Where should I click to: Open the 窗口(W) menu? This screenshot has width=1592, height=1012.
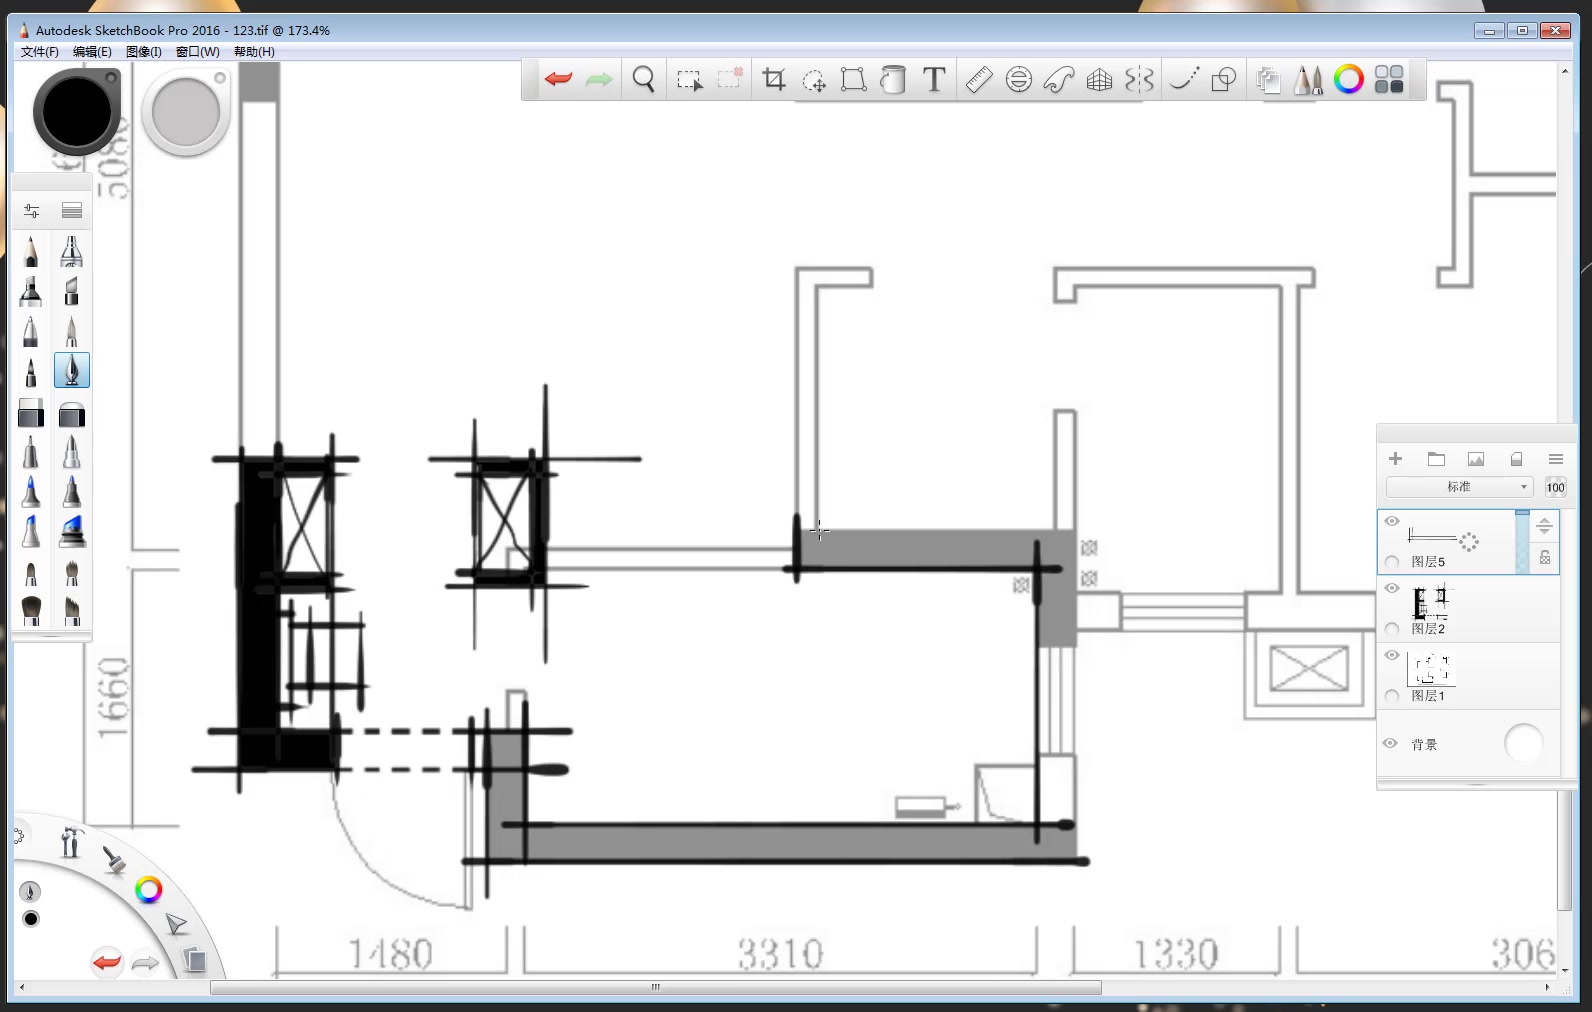[x=198, y=52]
